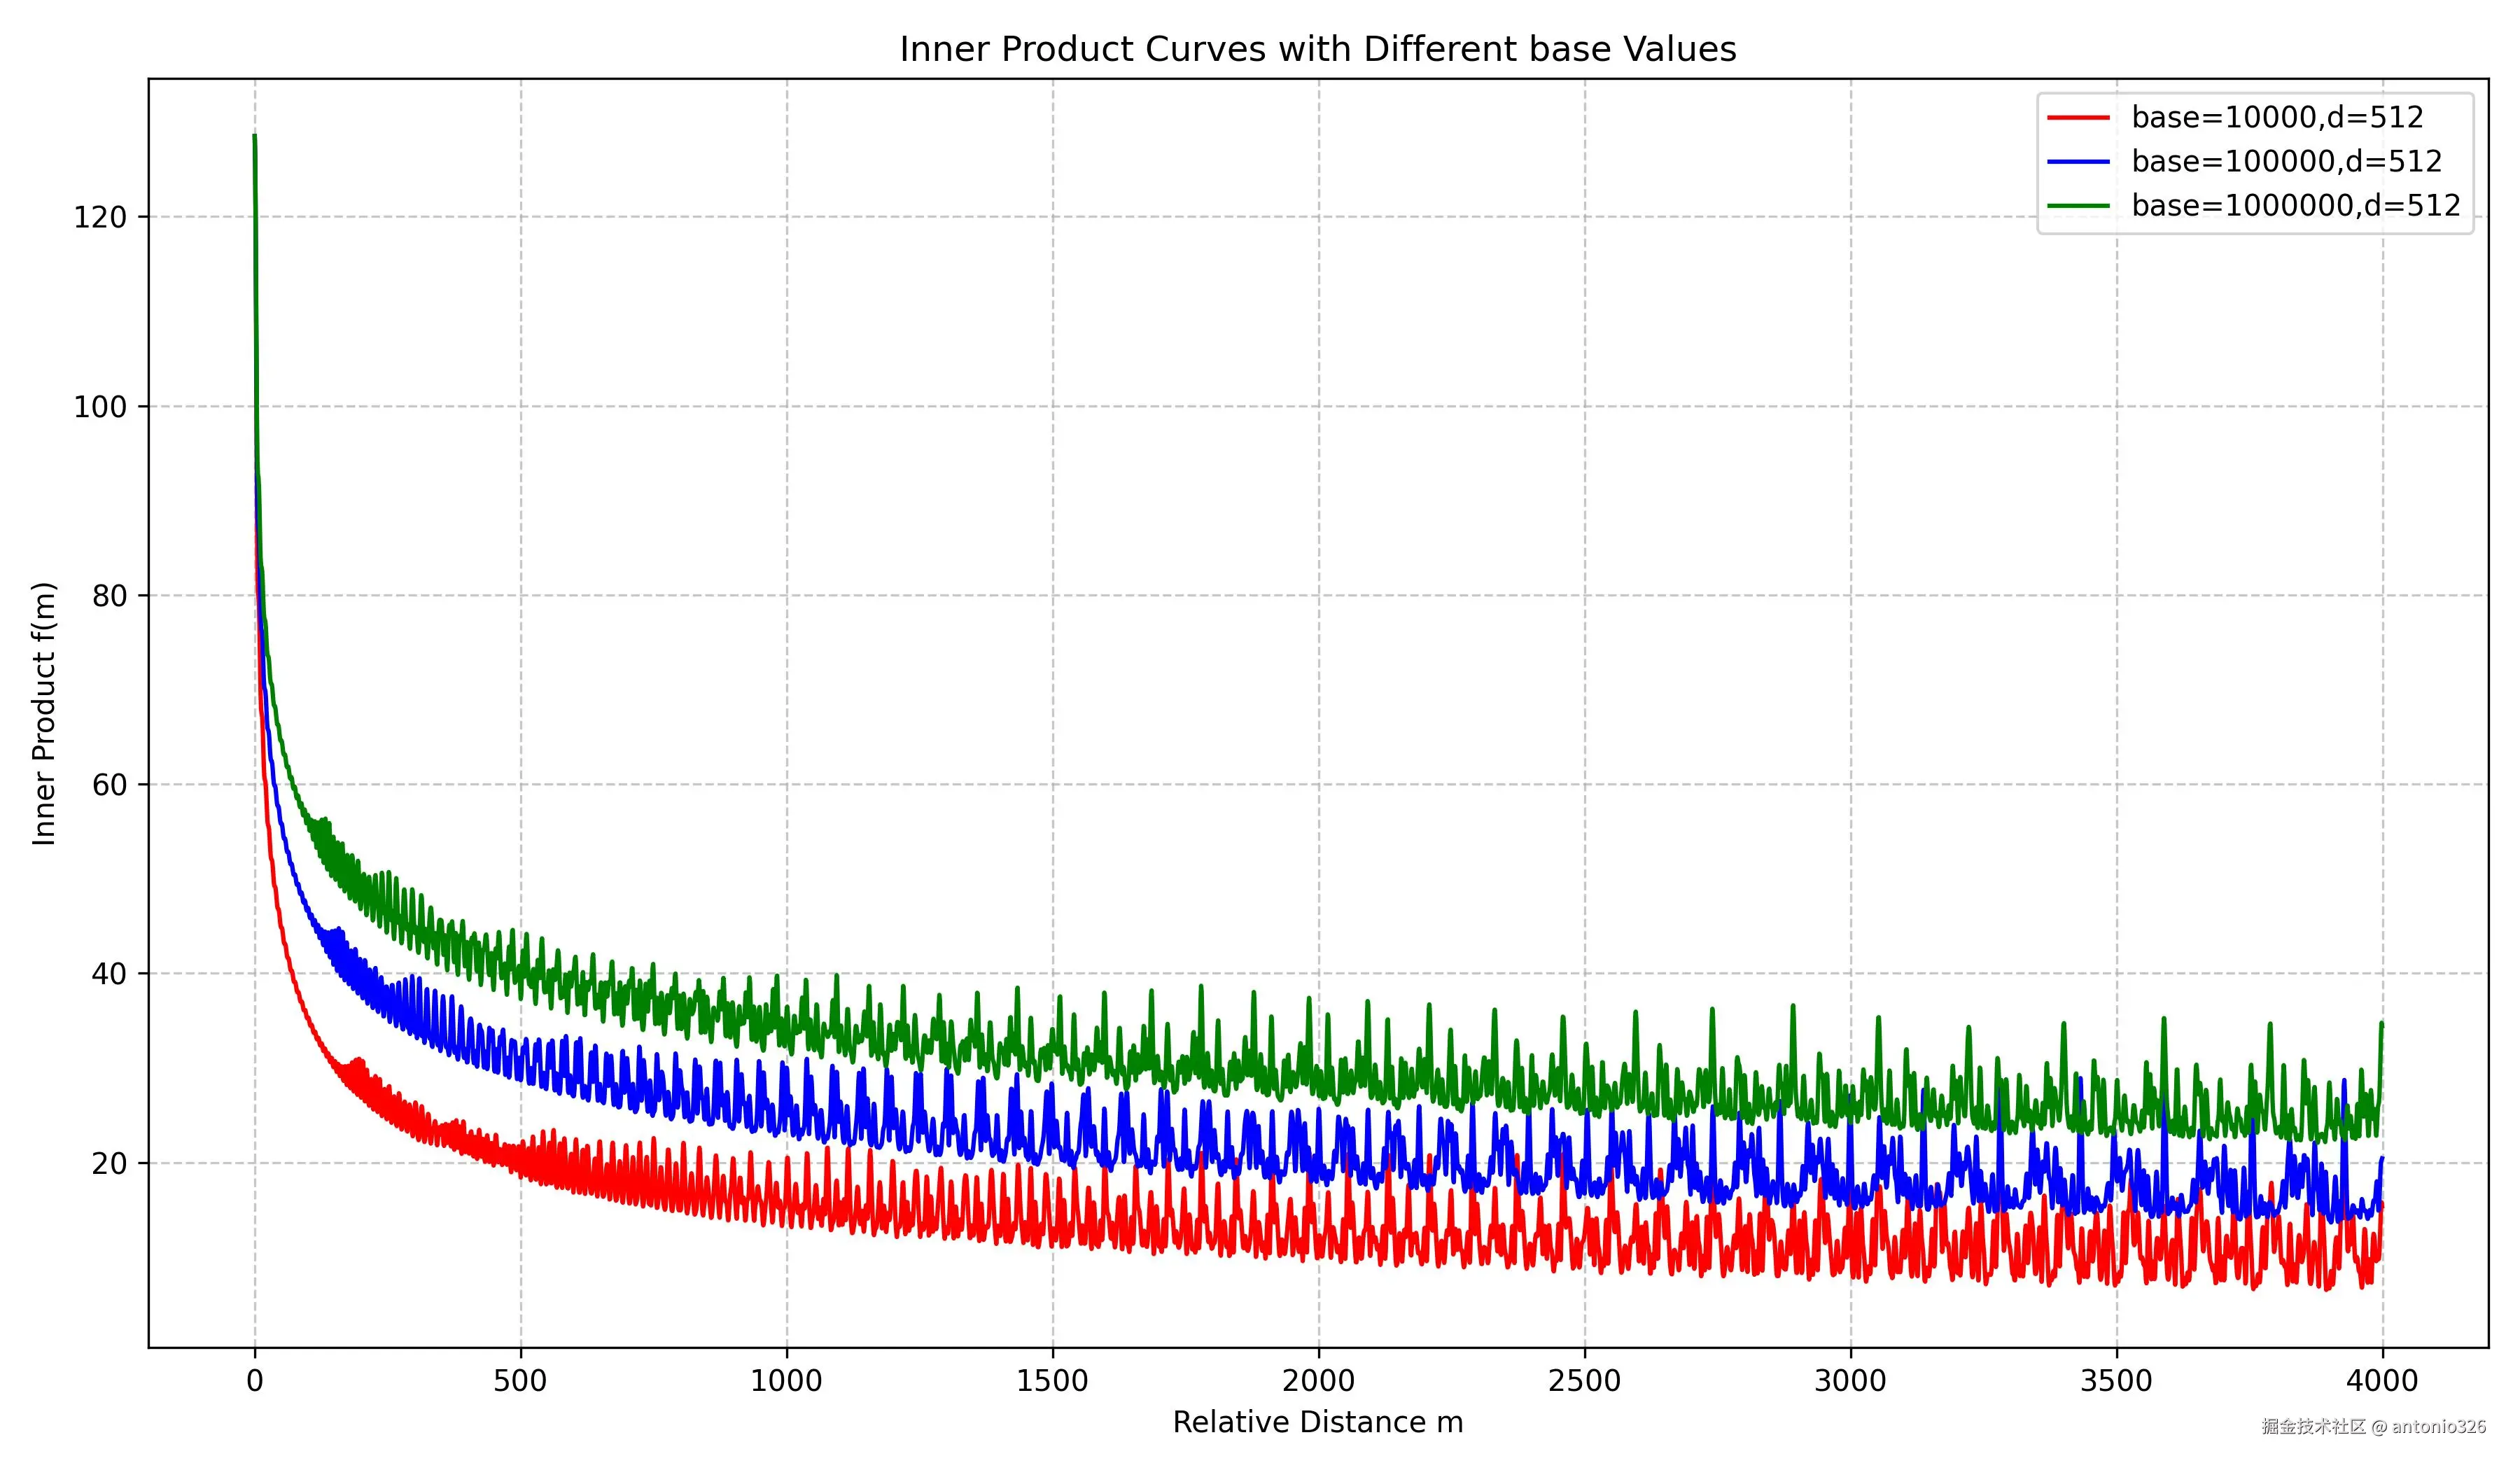
Task: Select legend label base=1000000,d=512
Action: 2295,206
